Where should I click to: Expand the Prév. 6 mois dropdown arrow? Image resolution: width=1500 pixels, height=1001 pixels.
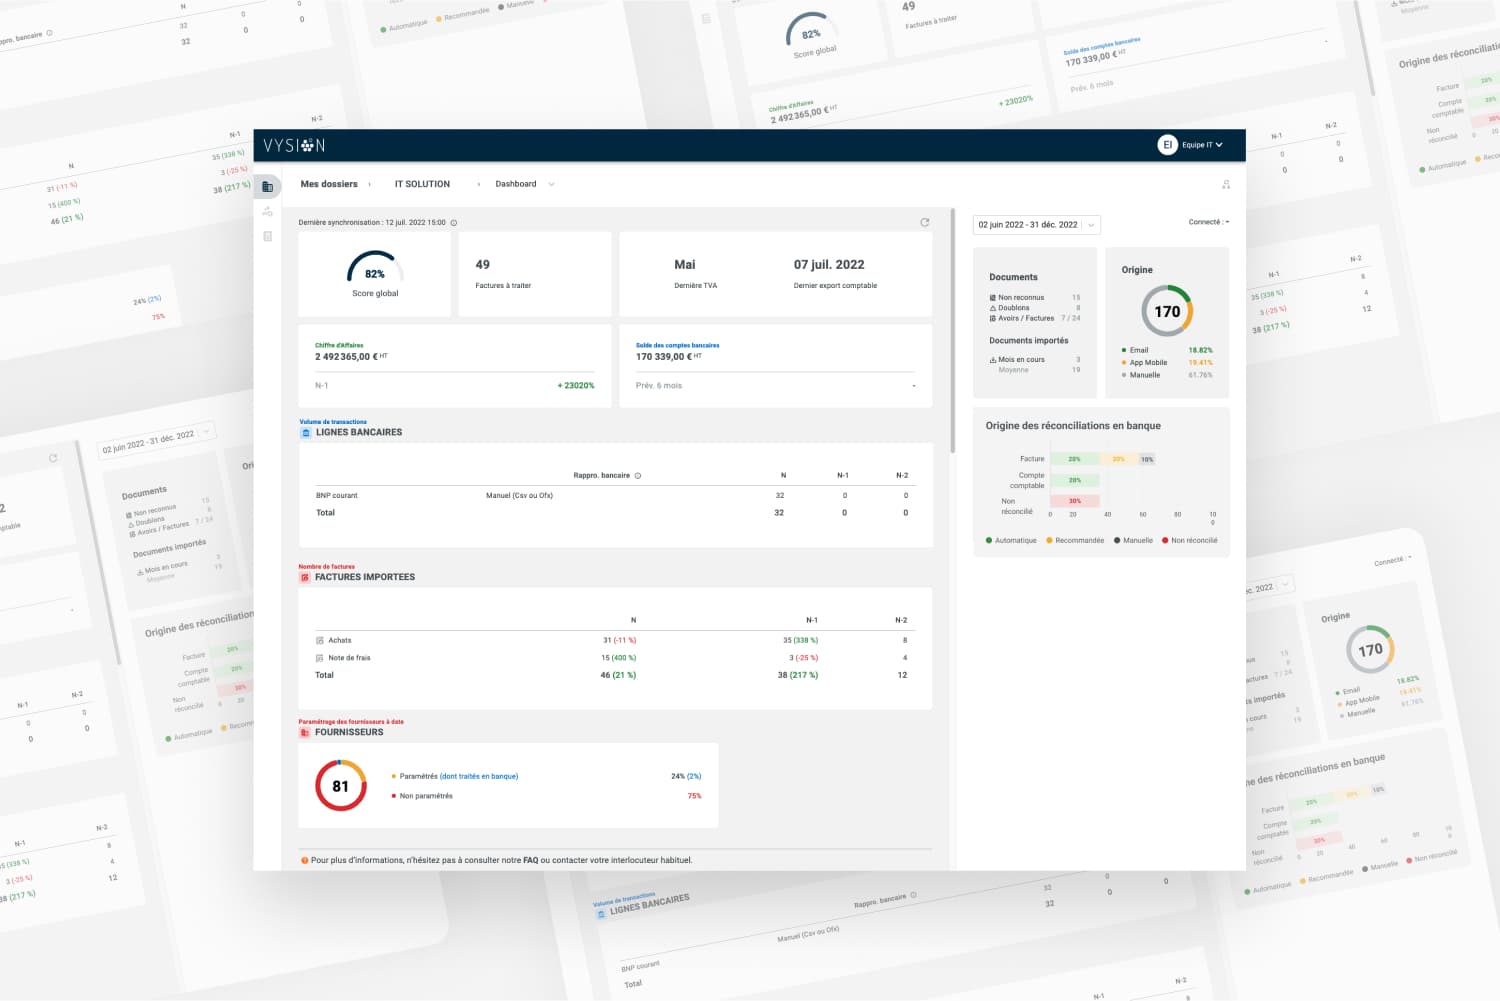[x=914, y=386]
